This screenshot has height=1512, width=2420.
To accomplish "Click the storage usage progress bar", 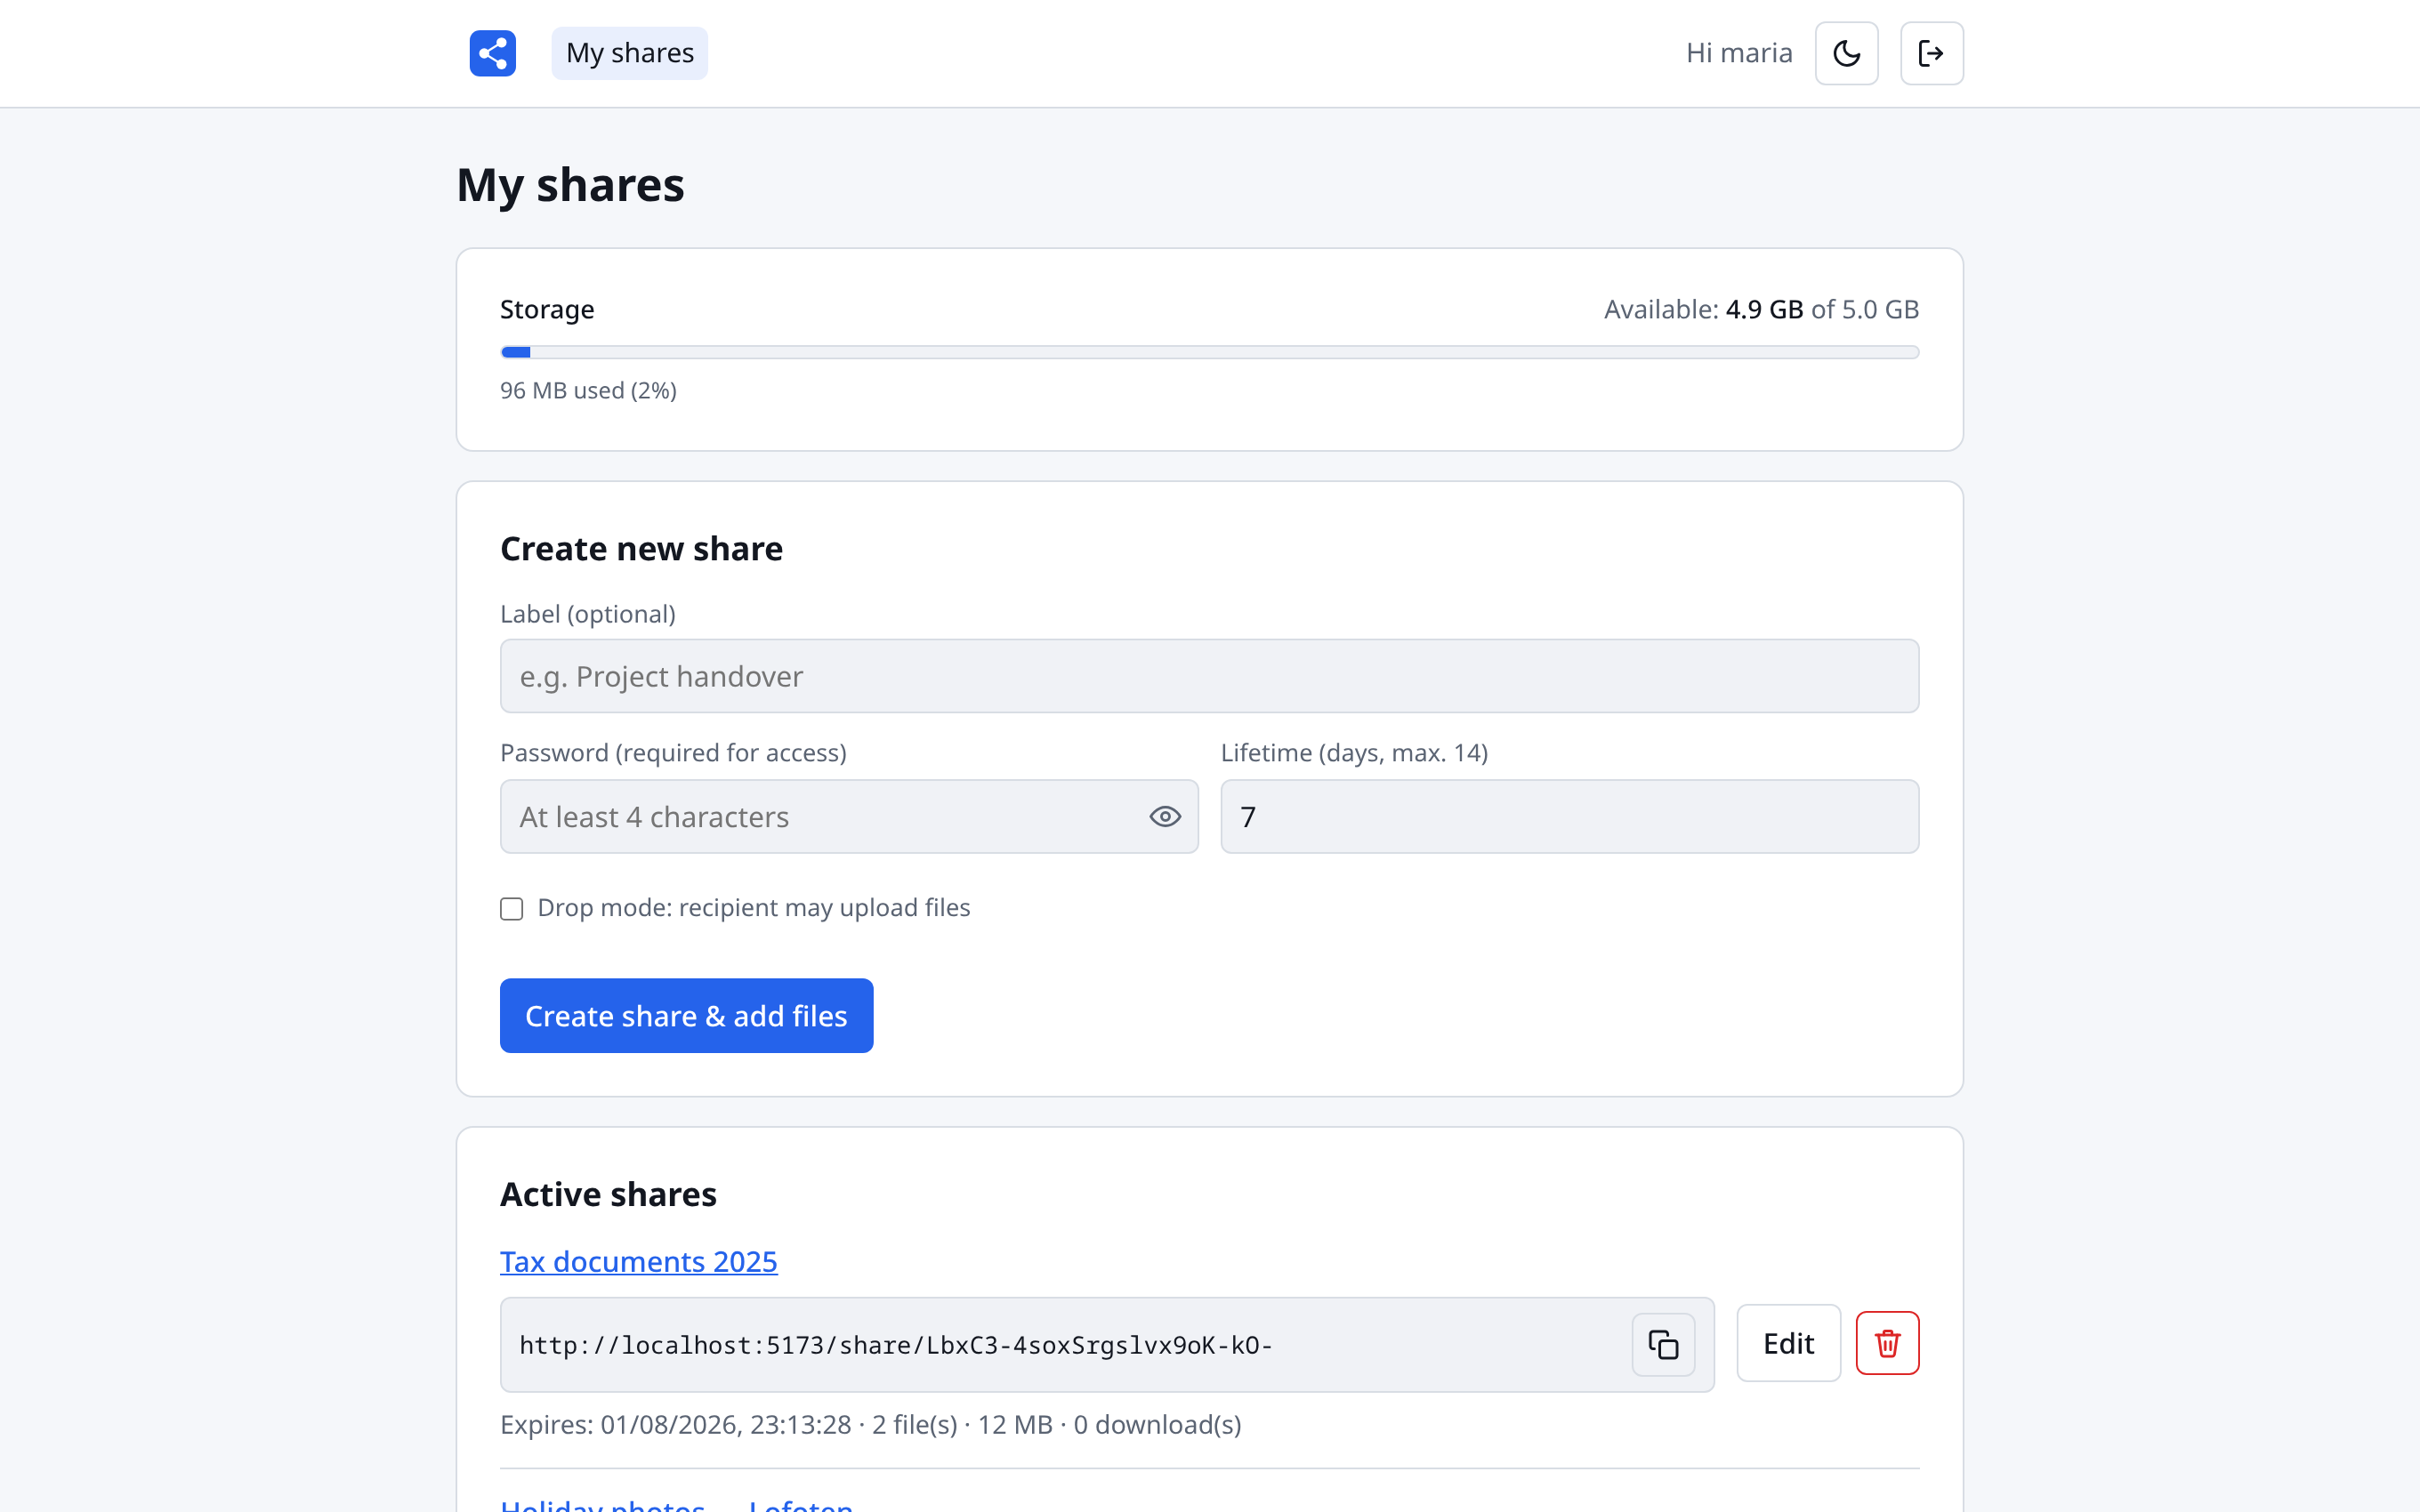I will [1209, 352].
